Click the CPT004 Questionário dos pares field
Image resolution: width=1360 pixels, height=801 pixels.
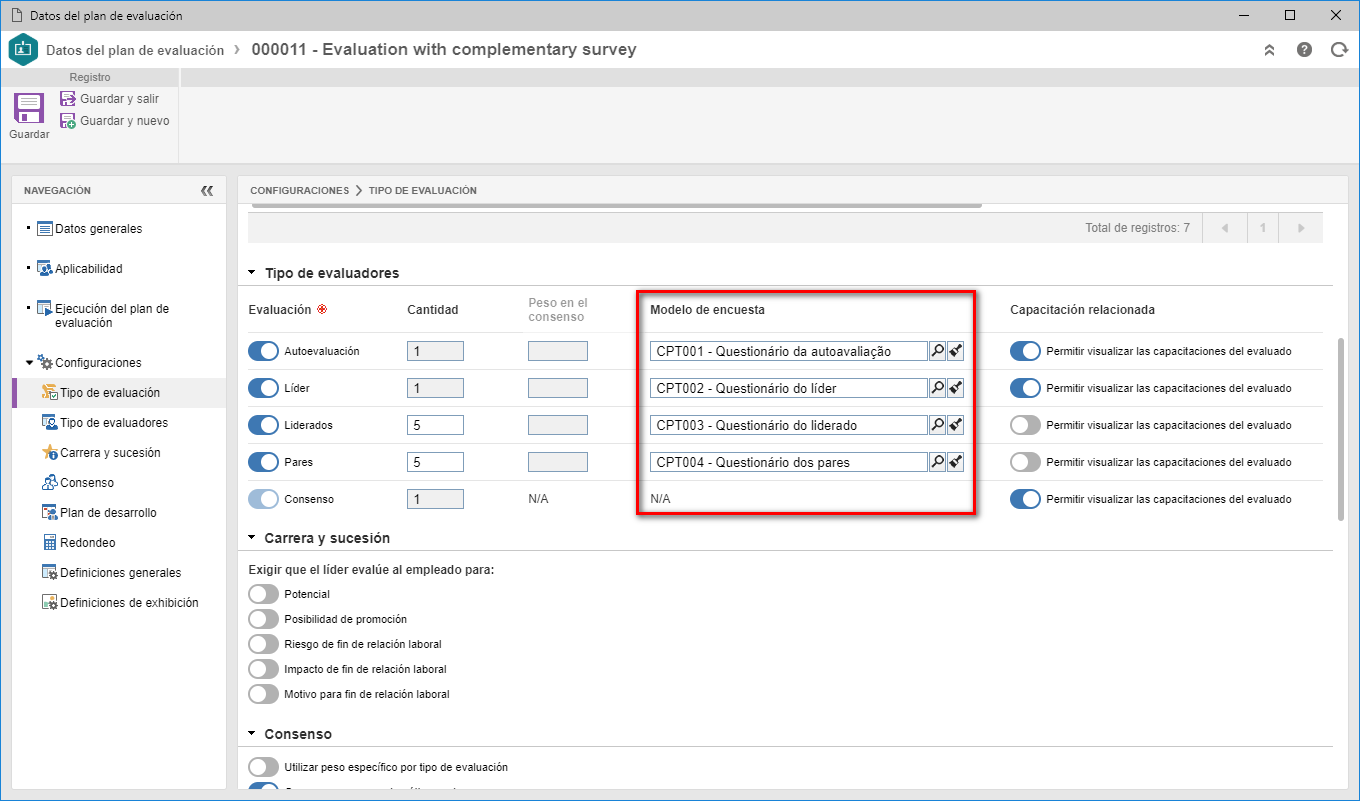[x=789, y=462]
